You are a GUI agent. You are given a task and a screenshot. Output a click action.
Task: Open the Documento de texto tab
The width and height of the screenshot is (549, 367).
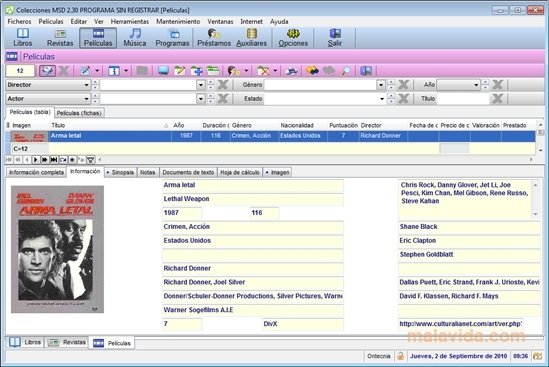click(188, 172)
